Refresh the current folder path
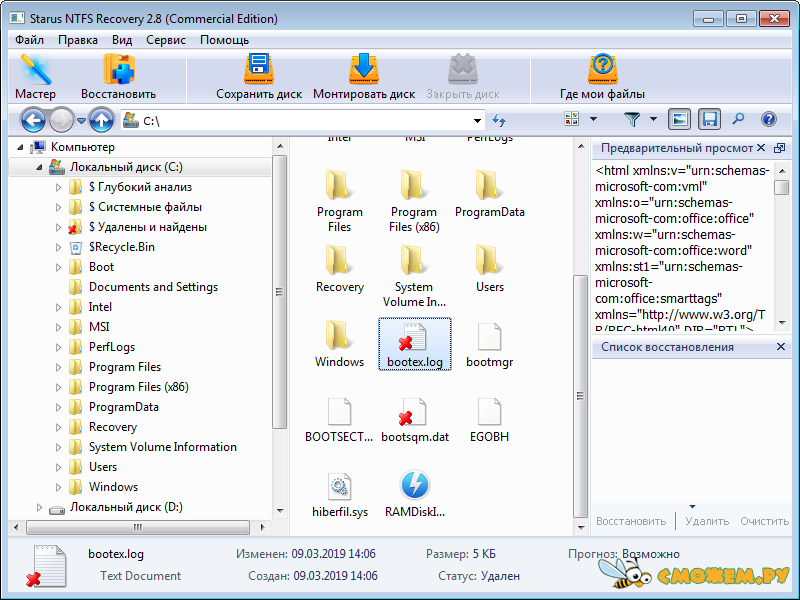This screenshot has width=800, height=600. coord(499,121)
